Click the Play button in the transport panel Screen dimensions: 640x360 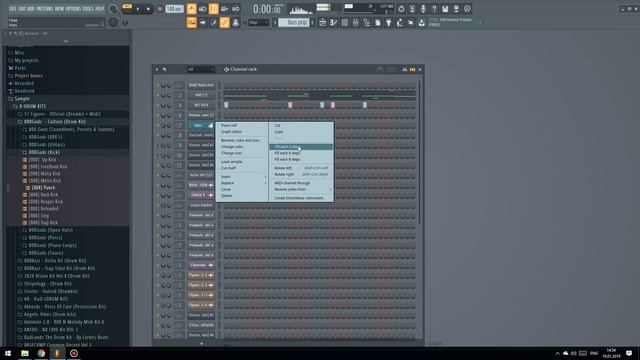click(x=138, y=9)
